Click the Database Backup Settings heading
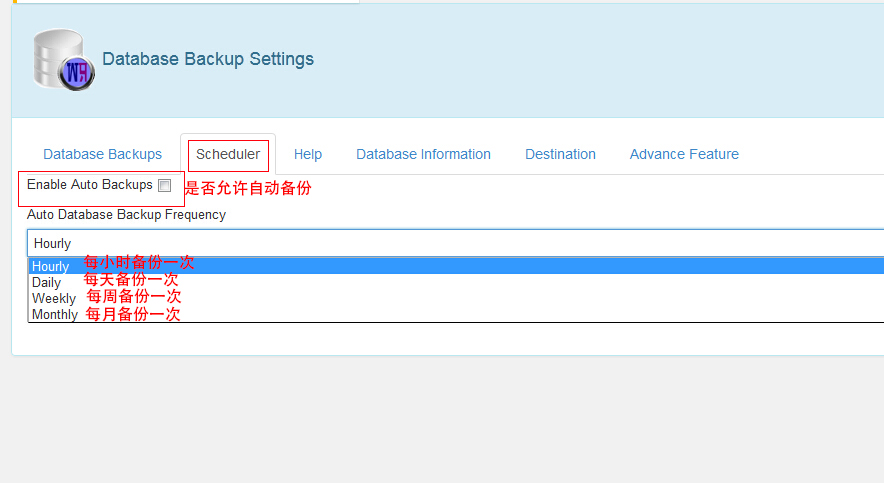This screenshot has width=884, height=483. point(208,59)
